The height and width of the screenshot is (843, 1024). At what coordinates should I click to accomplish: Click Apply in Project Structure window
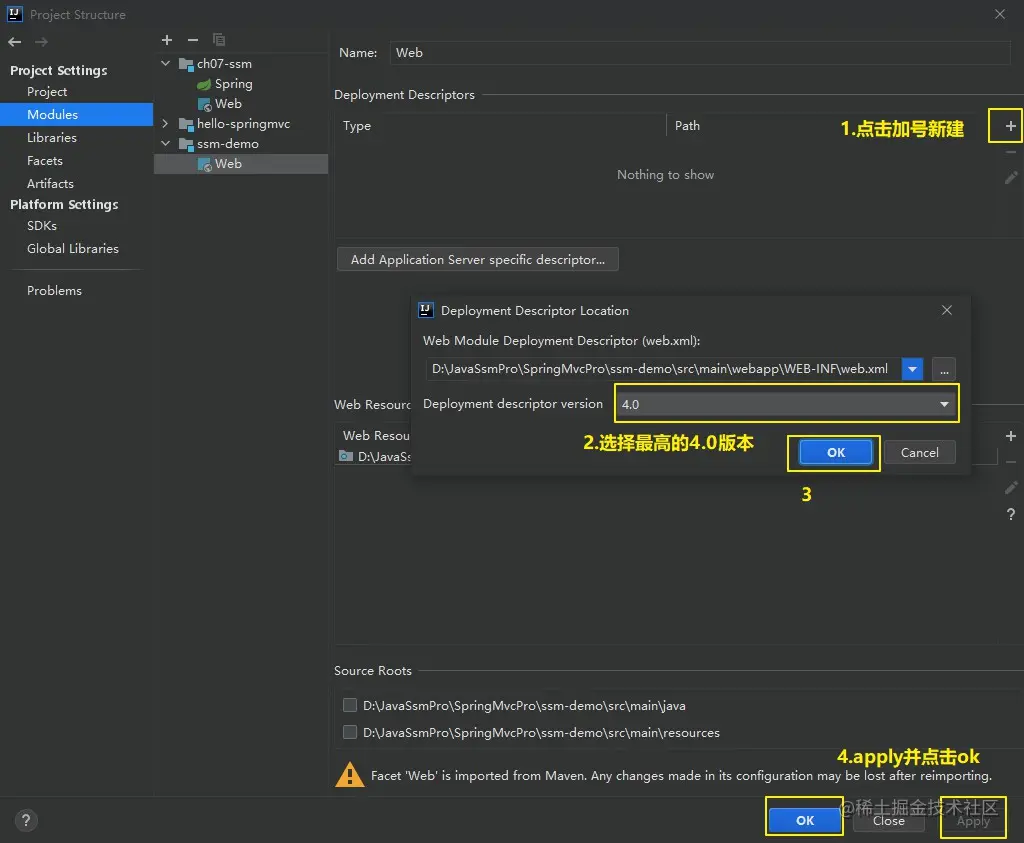click(x=973, y=820)
